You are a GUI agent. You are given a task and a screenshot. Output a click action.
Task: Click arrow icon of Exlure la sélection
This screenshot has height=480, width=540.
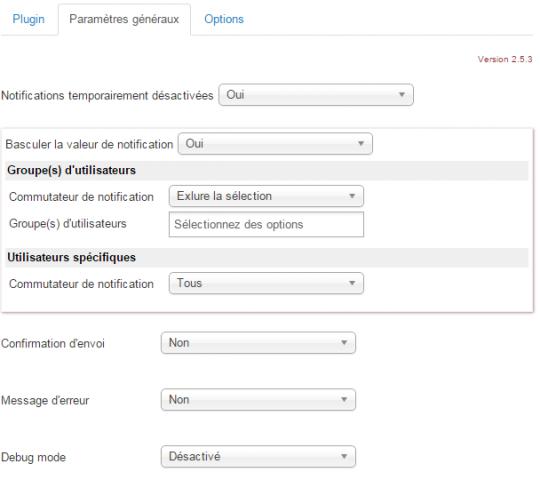(x=352, y=196)
